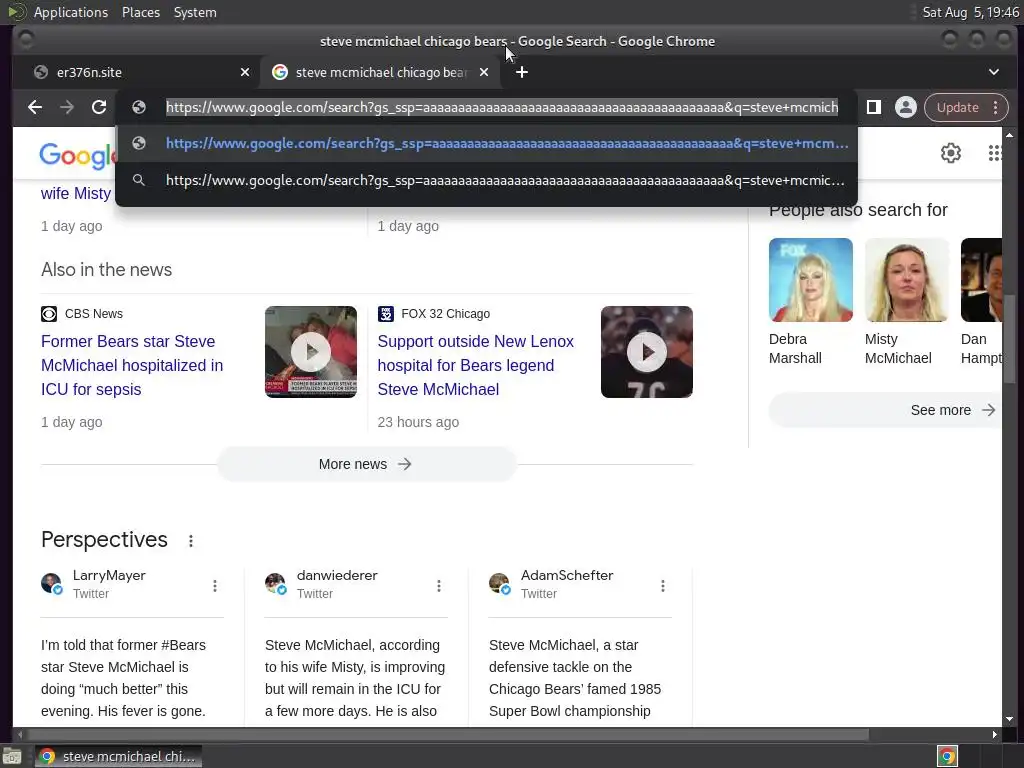Select the search-icon URL suggestion row
The height and width of the screenshot is (768, 1024).
(487, 180)
